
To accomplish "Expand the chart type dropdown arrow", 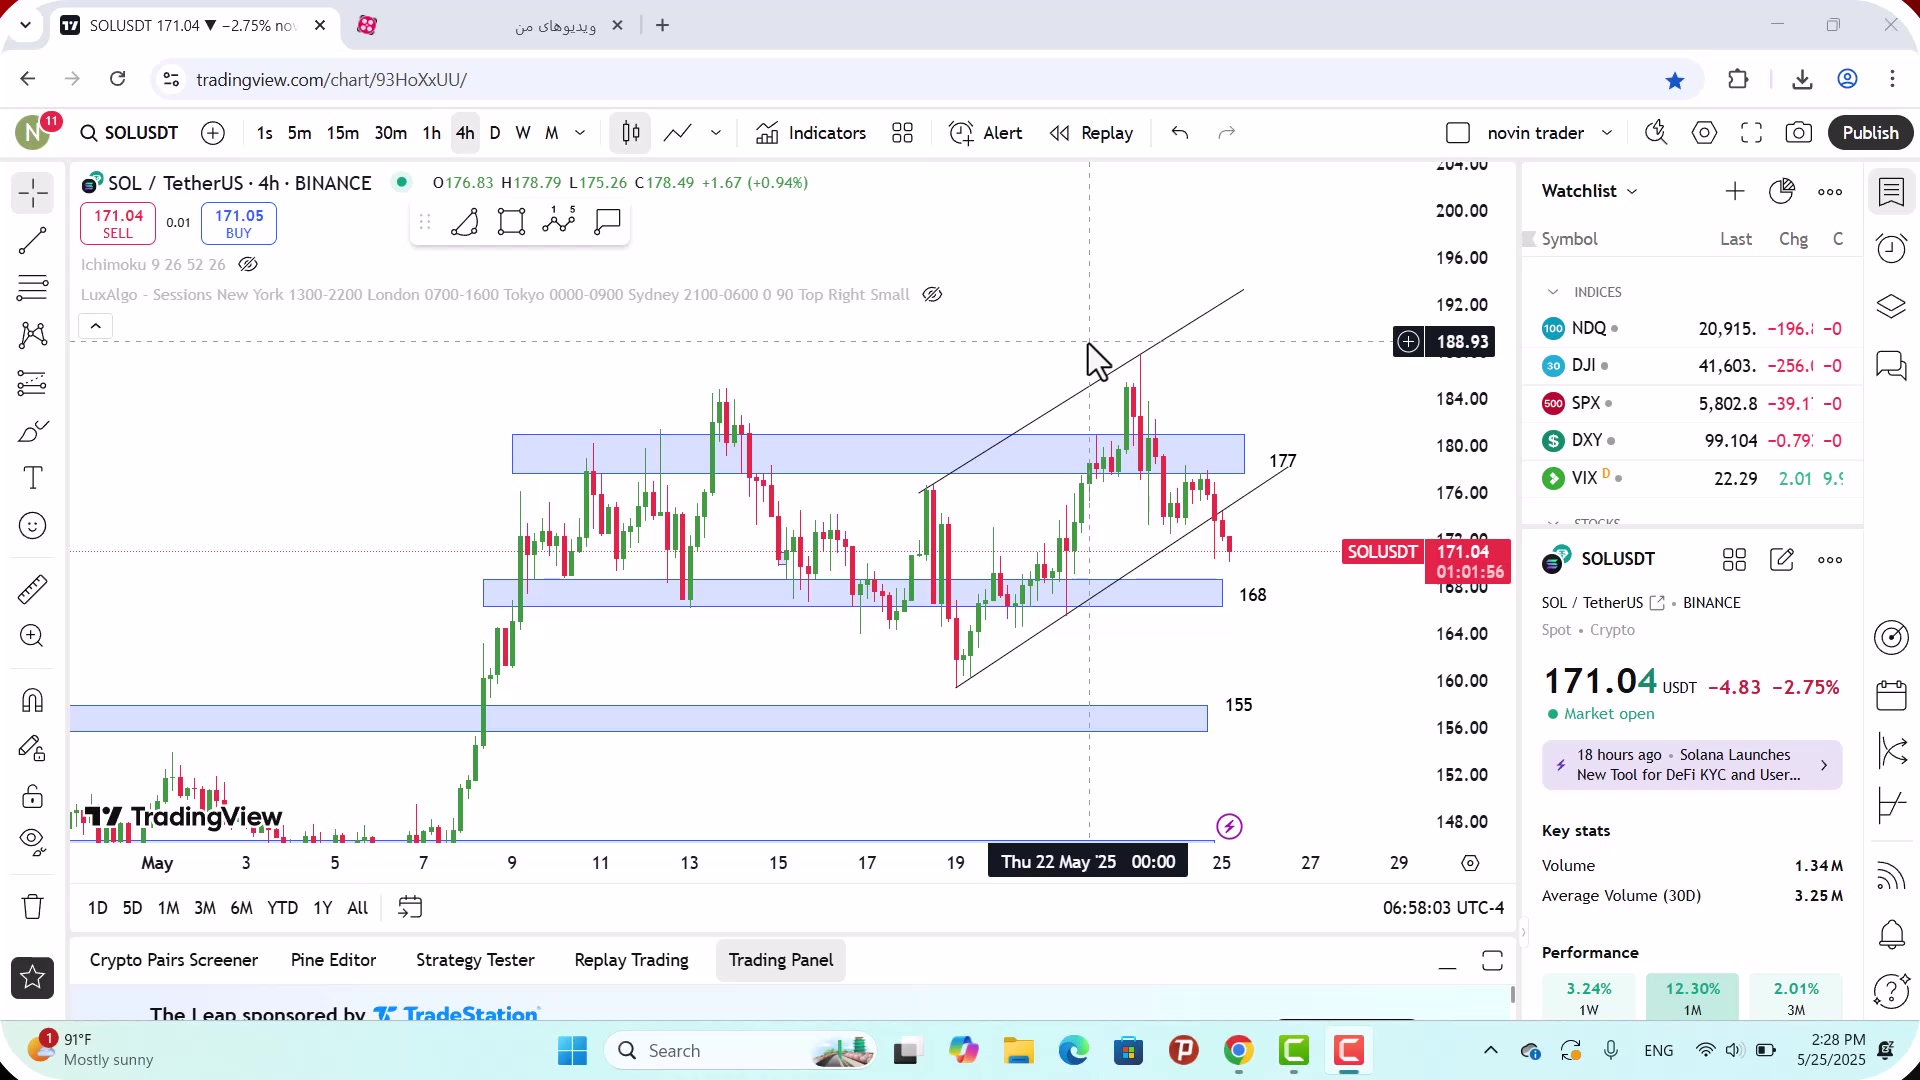I will [x=716, y=133].
